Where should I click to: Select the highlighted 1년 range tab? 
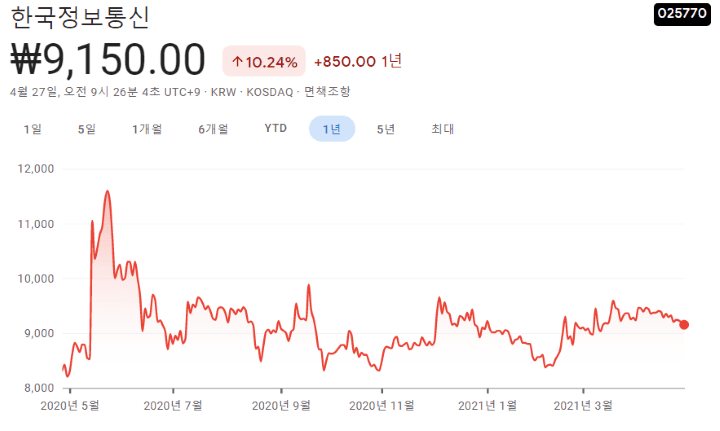pyautogui.click(x=332, y=129)
